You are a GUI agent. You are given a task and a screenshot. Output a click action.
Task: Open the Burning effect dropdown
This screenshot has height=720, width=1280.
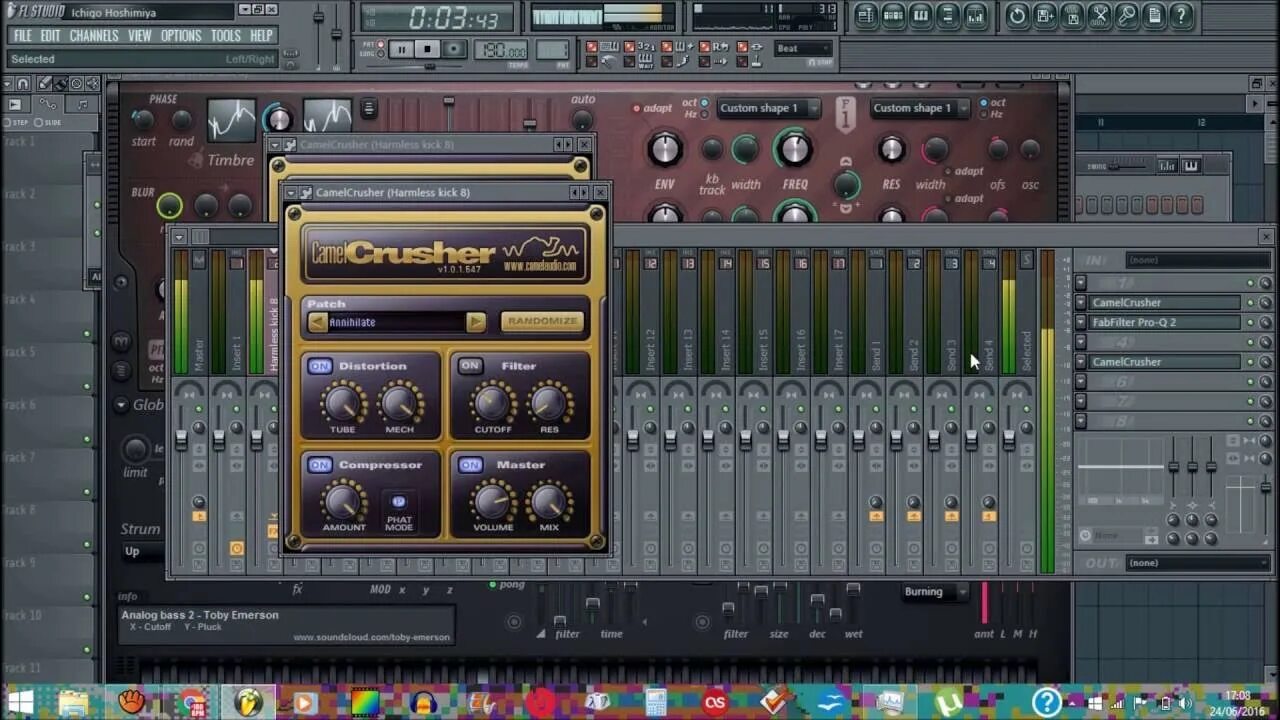pyautogui.click(x=935, y=592)
